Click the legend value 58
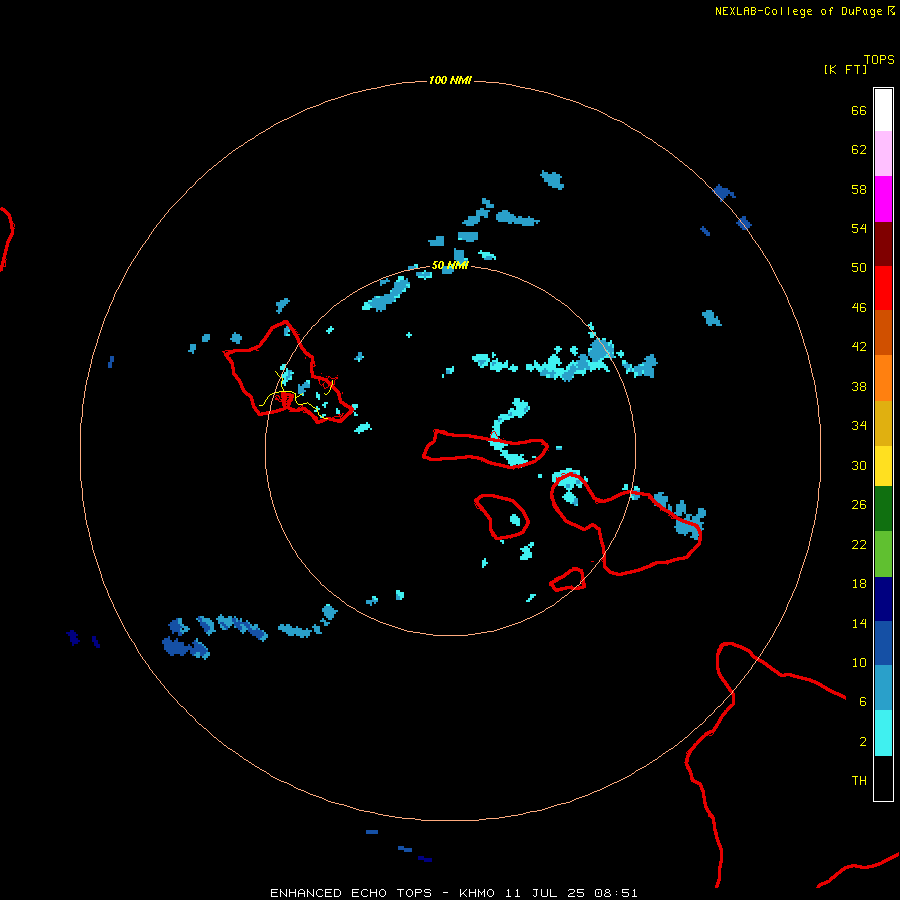The width and height of the screenshot is (900, 900). (x=859, y=189)
